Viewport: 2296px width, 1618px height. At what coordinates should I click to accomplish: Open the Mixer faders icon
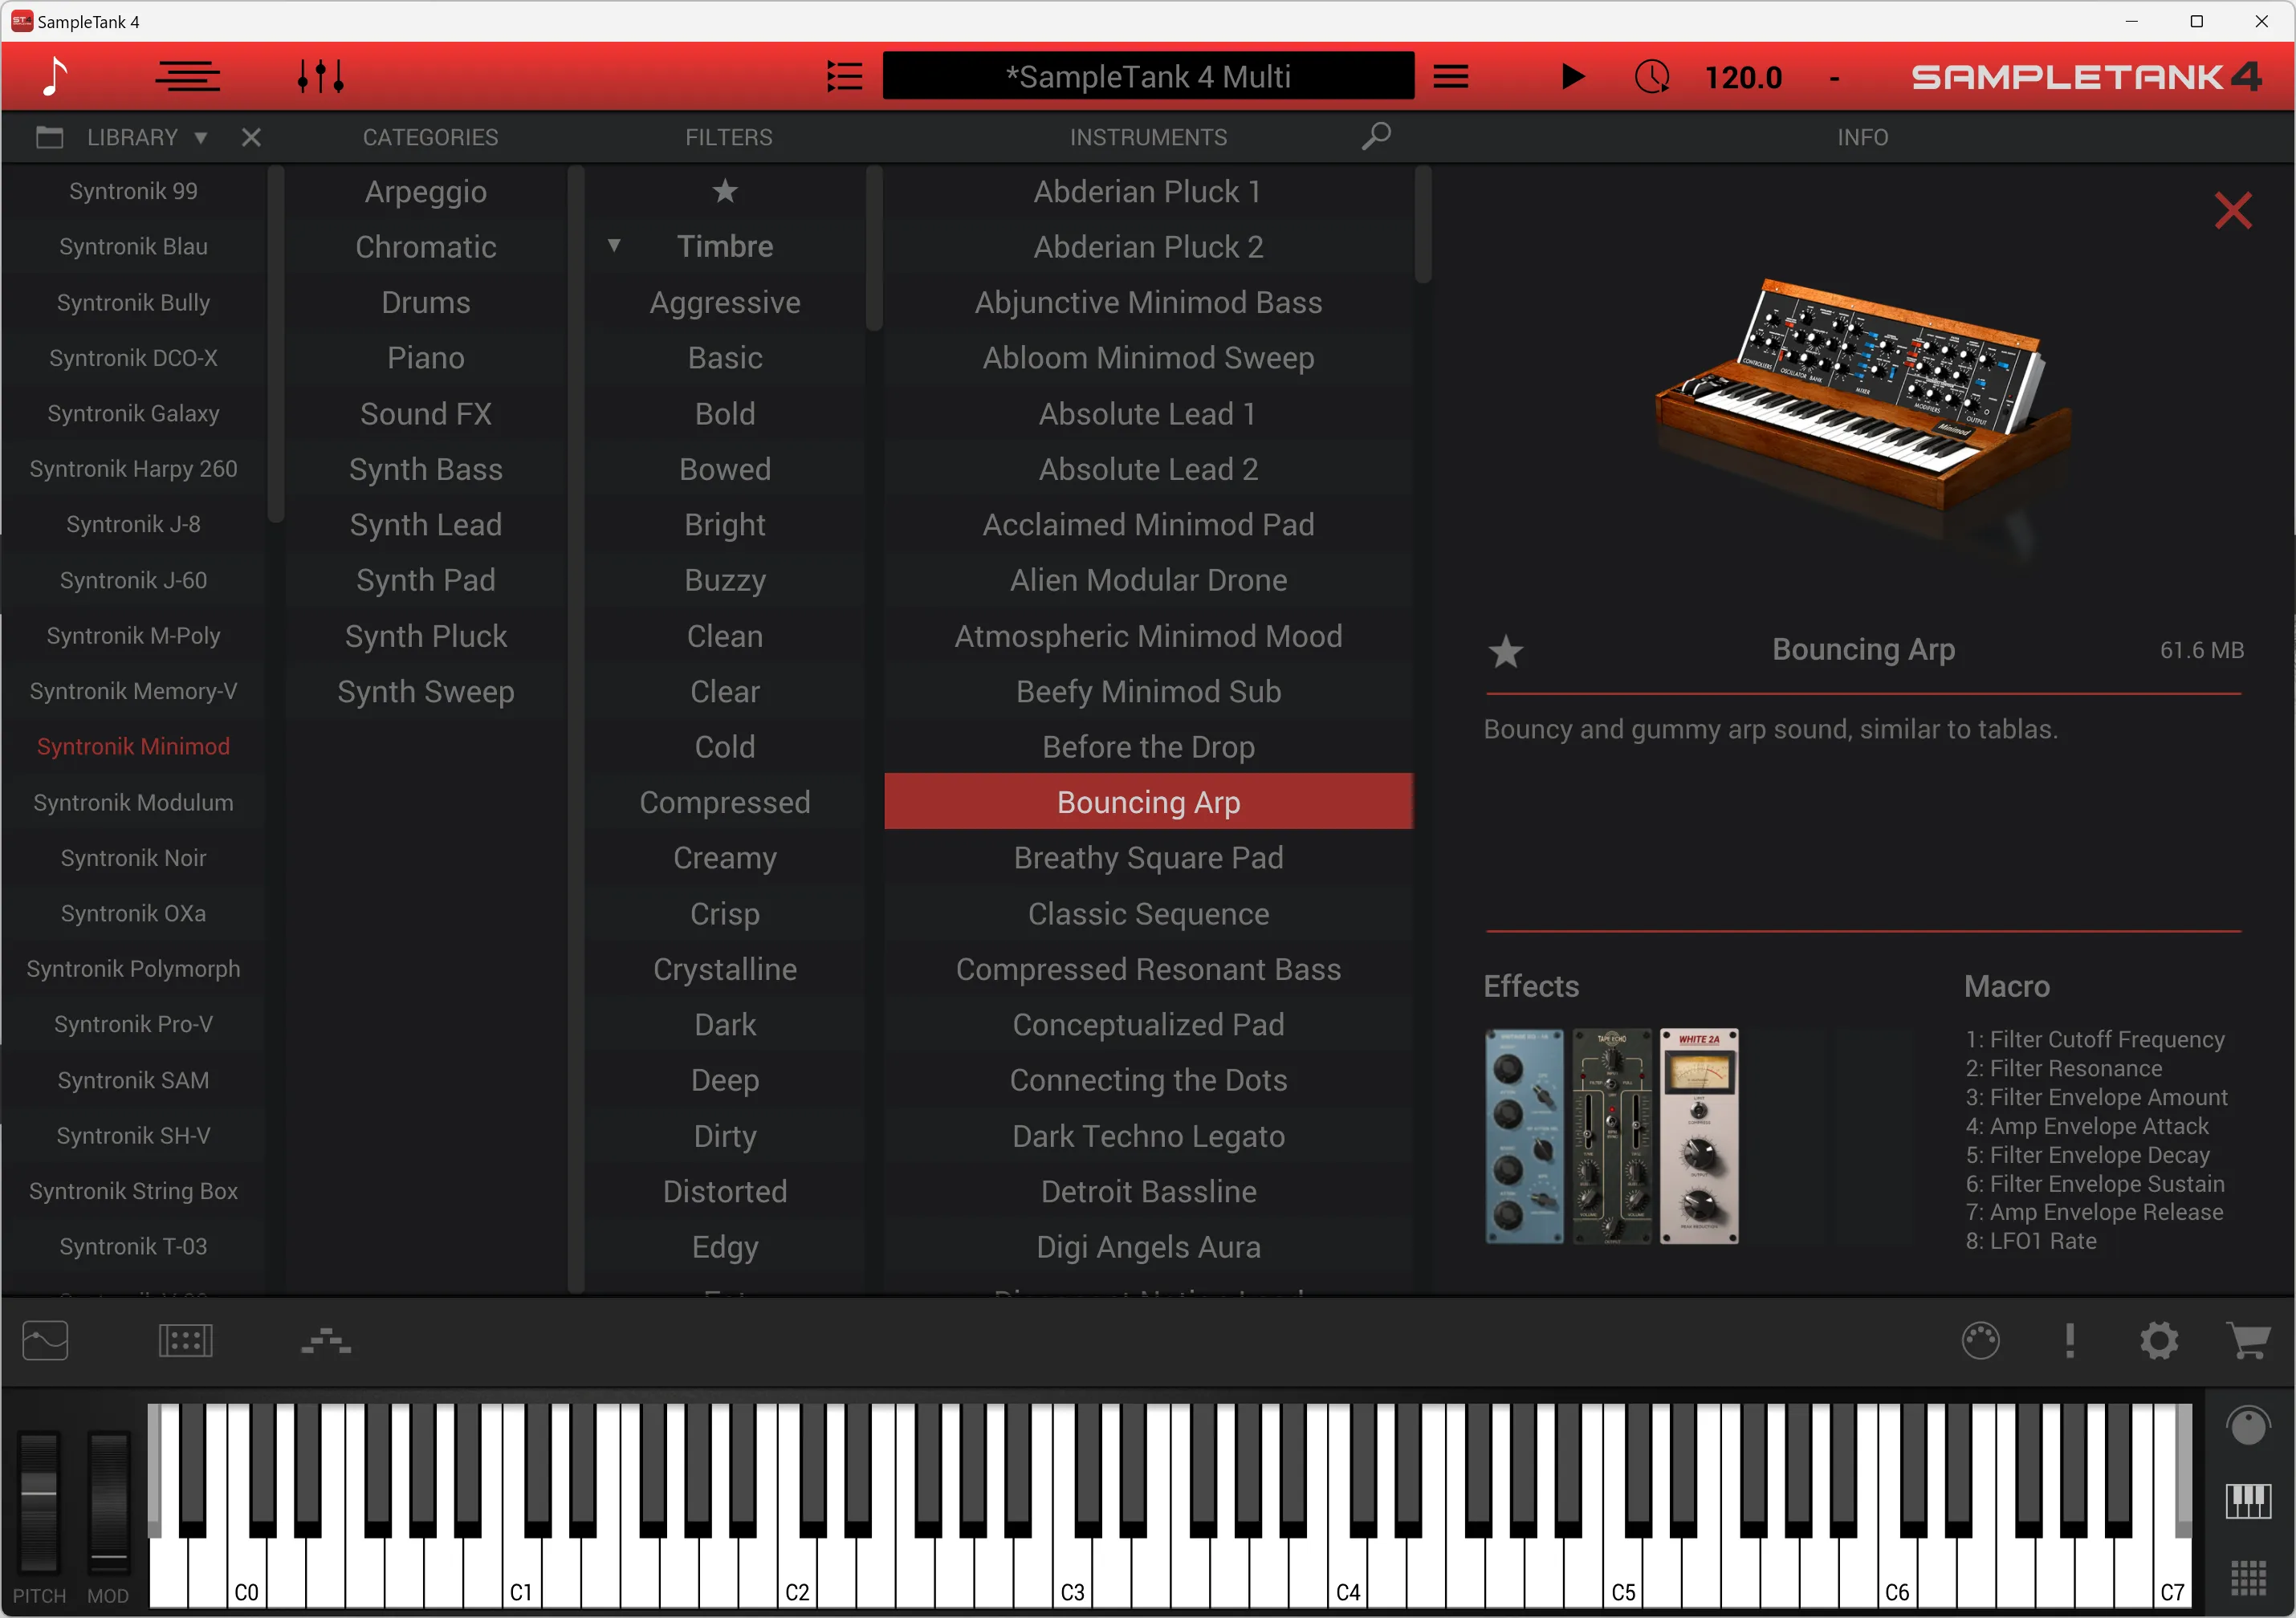tap(321, 77)
